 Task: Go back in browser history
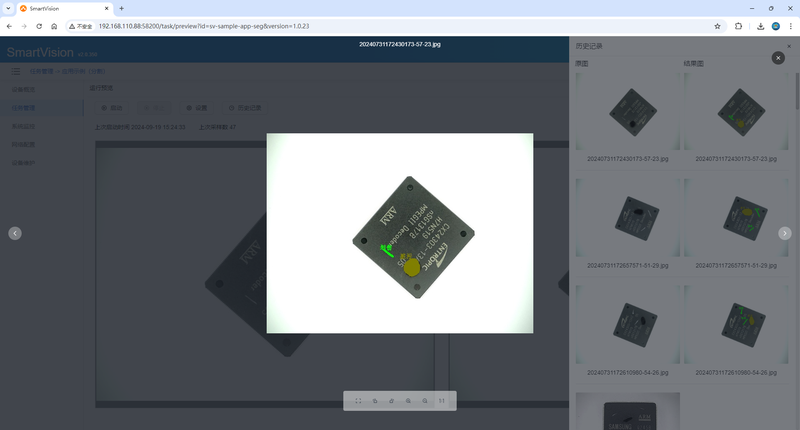pyautogui.click(x=9, y=26)
